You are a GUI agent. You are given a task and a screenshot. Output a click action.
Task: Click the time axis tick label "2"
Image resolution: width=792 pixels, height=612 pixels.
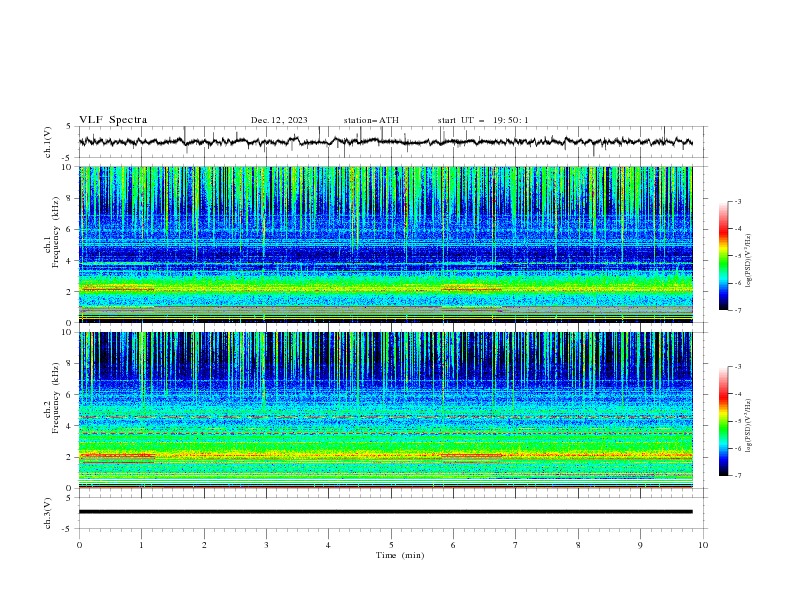(204, 545)
